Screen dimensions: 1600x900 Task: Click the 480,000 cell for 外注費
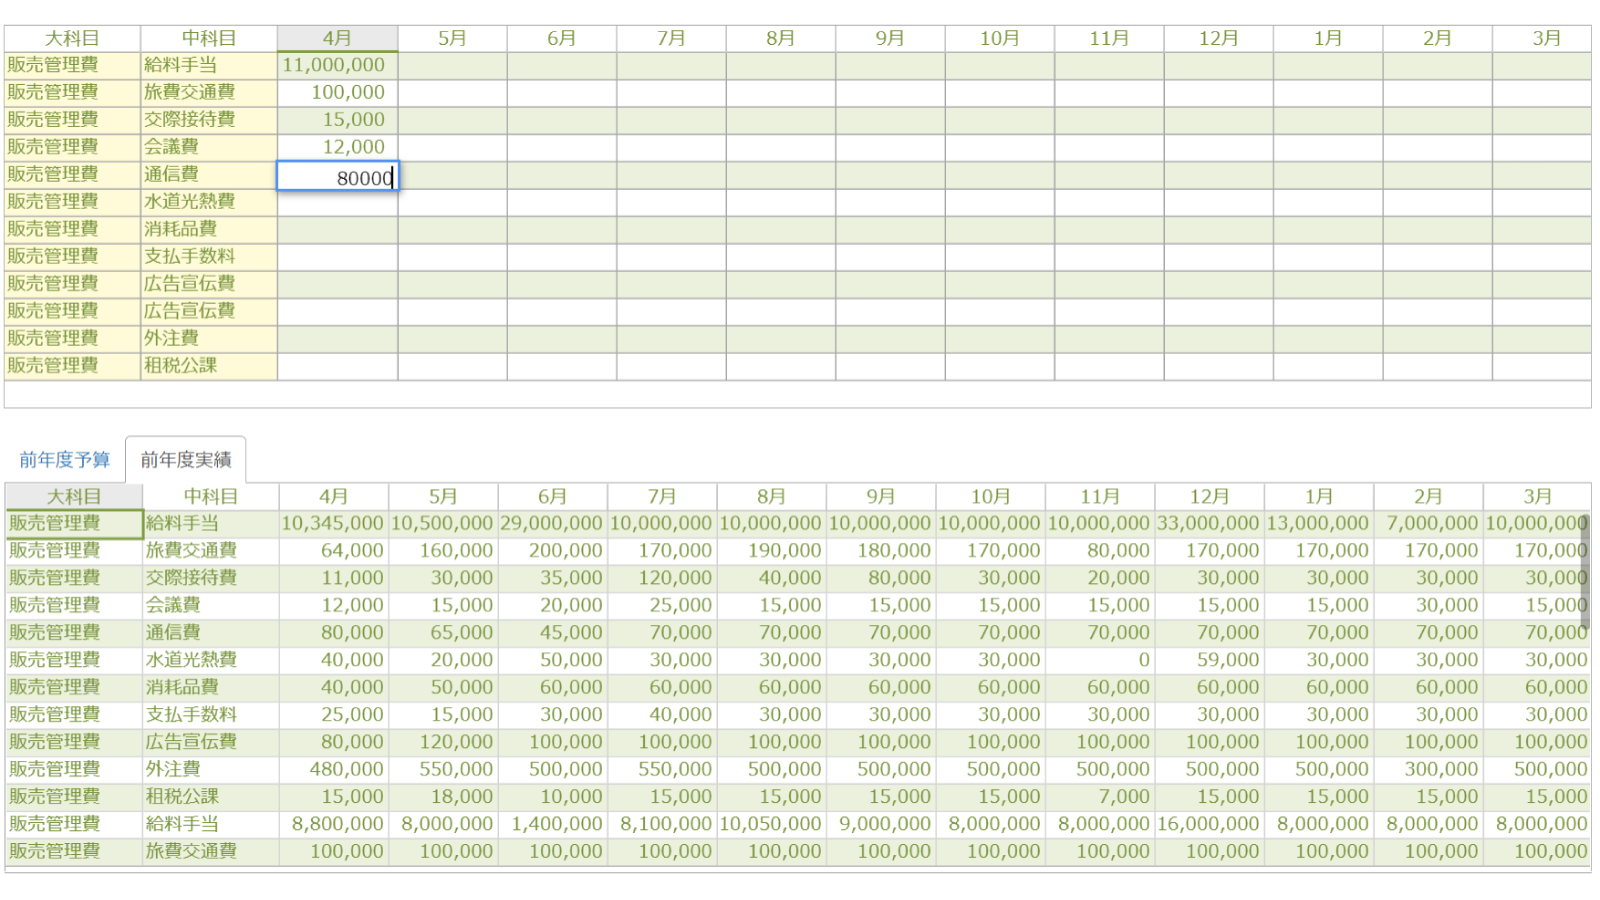334,769
